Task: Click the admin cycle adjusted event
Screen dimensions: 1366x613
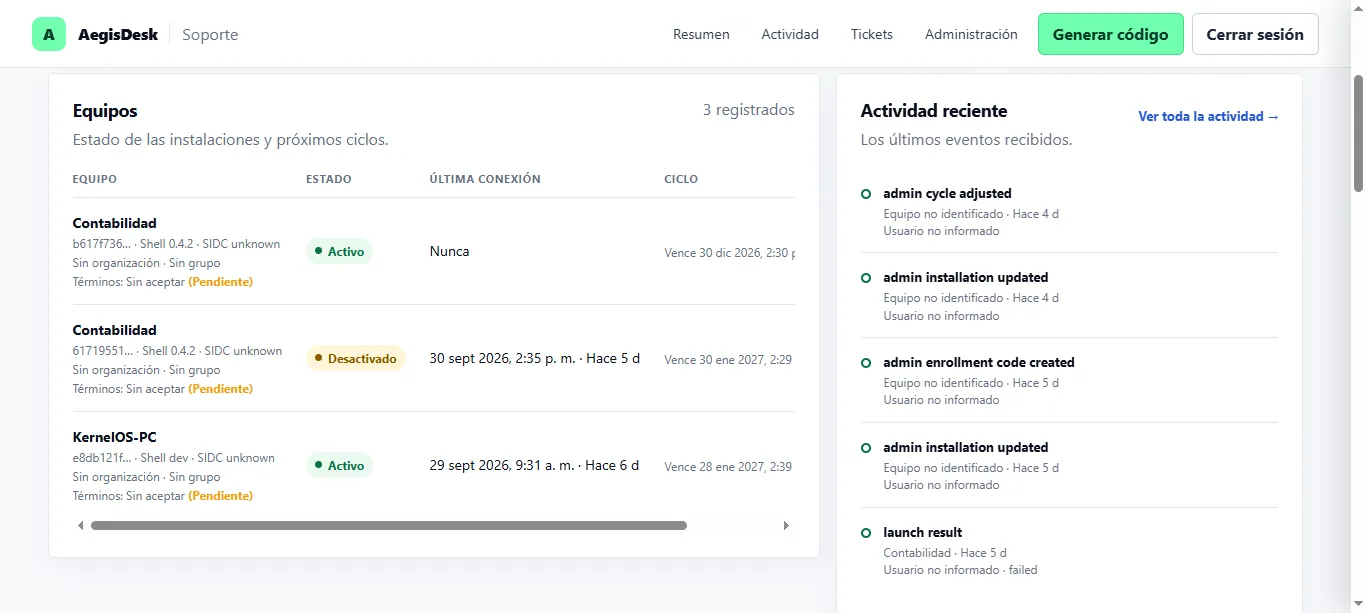Action: [x=947, y=193]
